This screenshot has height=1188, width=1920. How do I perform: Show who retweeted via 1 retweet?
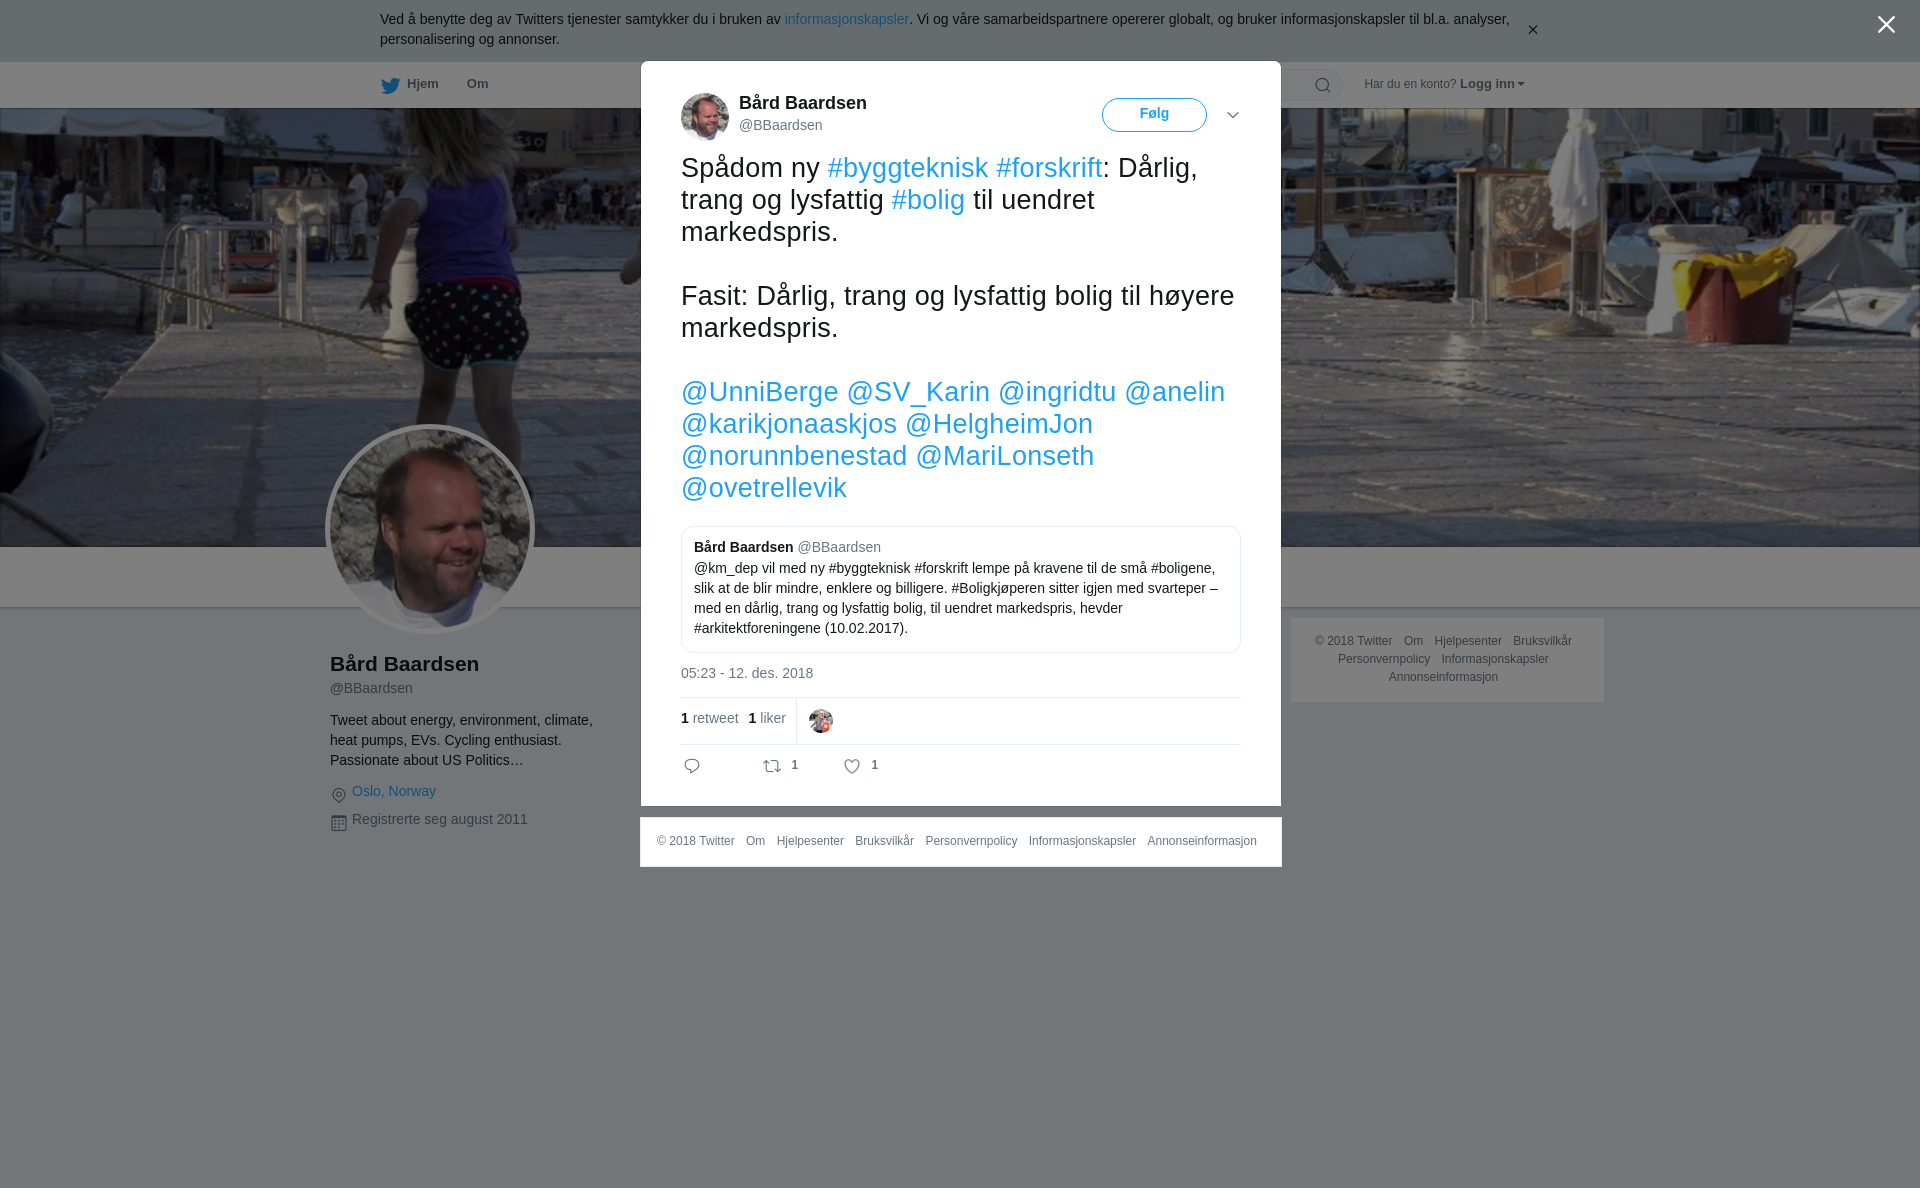coord(710,718)
